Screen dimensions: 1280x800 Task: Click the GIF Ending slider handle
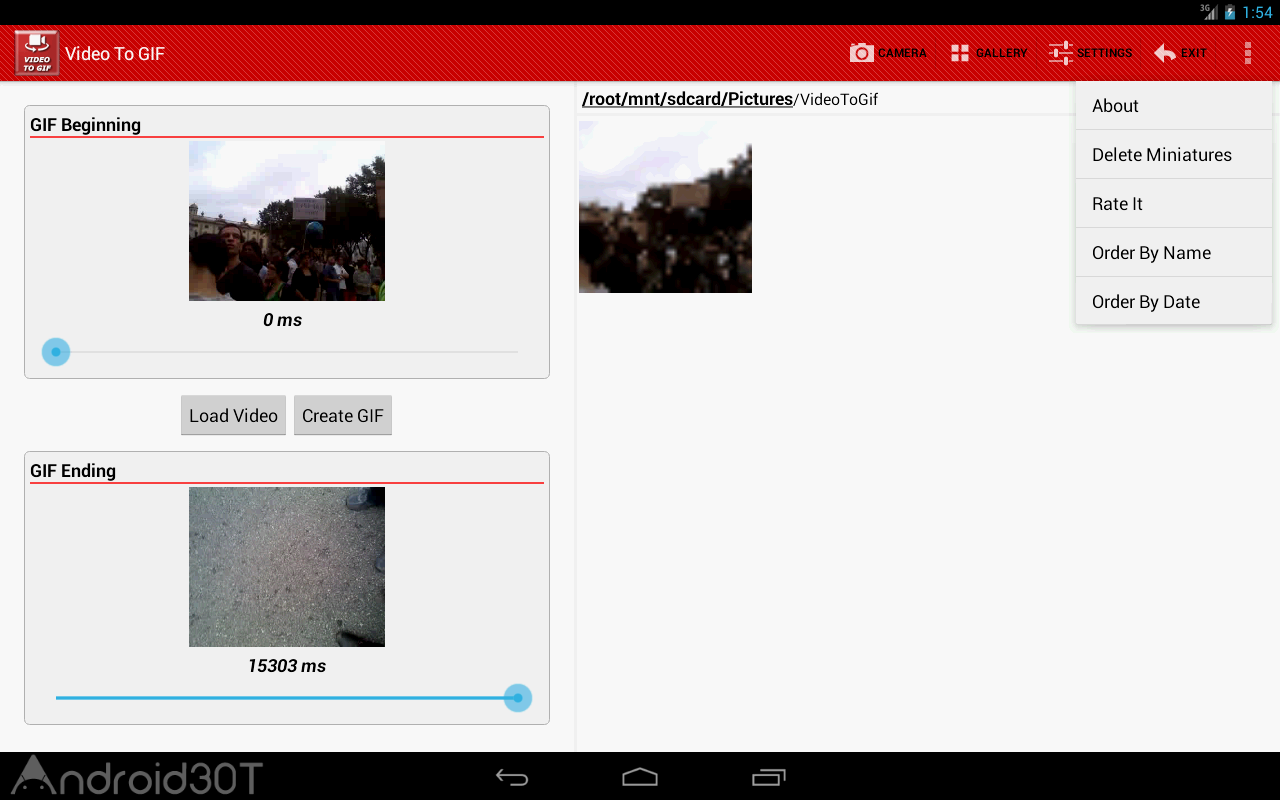[518, 698]
